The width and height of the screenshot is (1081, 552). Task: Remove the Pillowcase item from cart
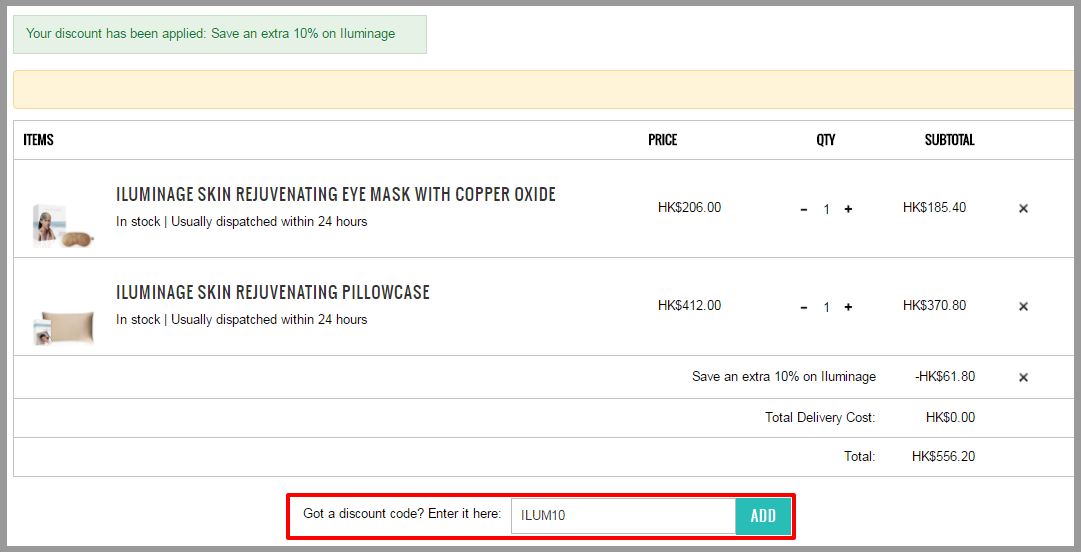pos(1023,307)
